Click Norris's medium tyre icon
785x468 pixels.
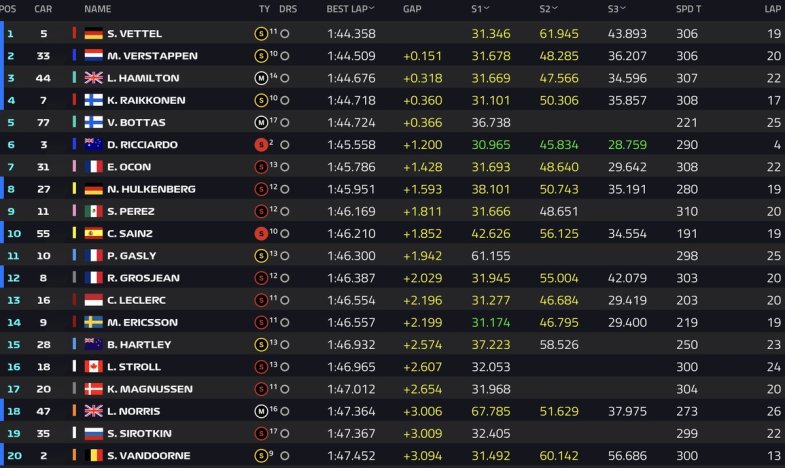pos(261,411)
